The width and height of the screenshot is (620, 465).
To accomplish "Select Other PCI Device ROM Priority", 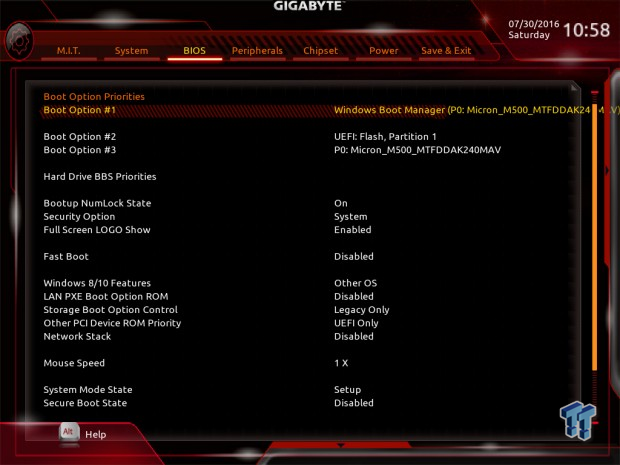I will coord(112,323).
